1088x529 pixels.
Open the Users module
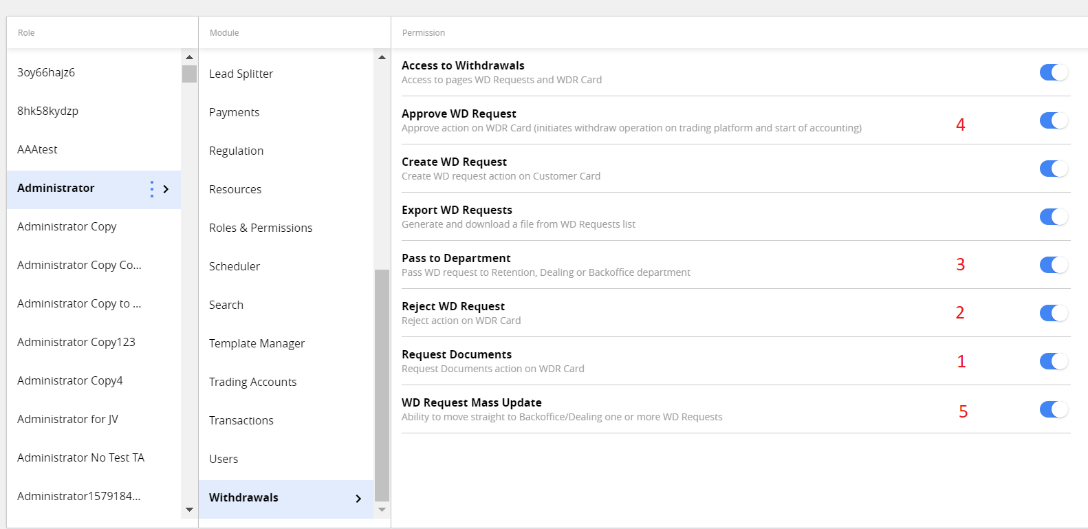286,459
